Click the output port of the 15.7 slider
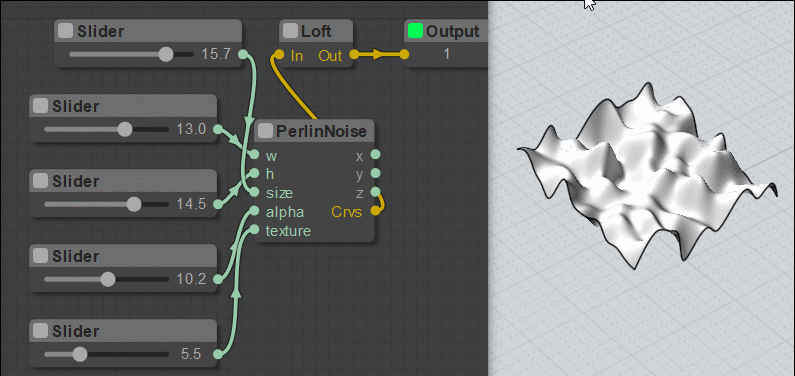795x376 pixels. (243, 54)
